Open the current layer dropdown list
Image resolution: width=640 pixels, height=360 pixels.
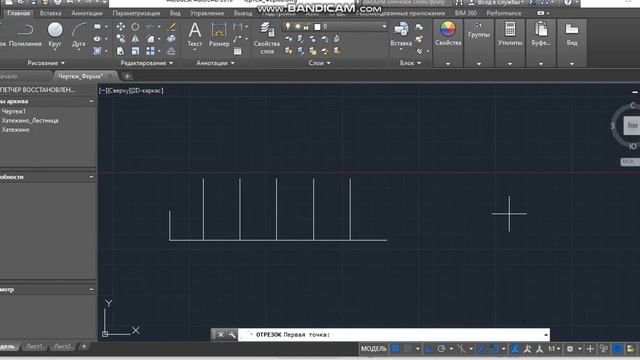pos(384,27)
